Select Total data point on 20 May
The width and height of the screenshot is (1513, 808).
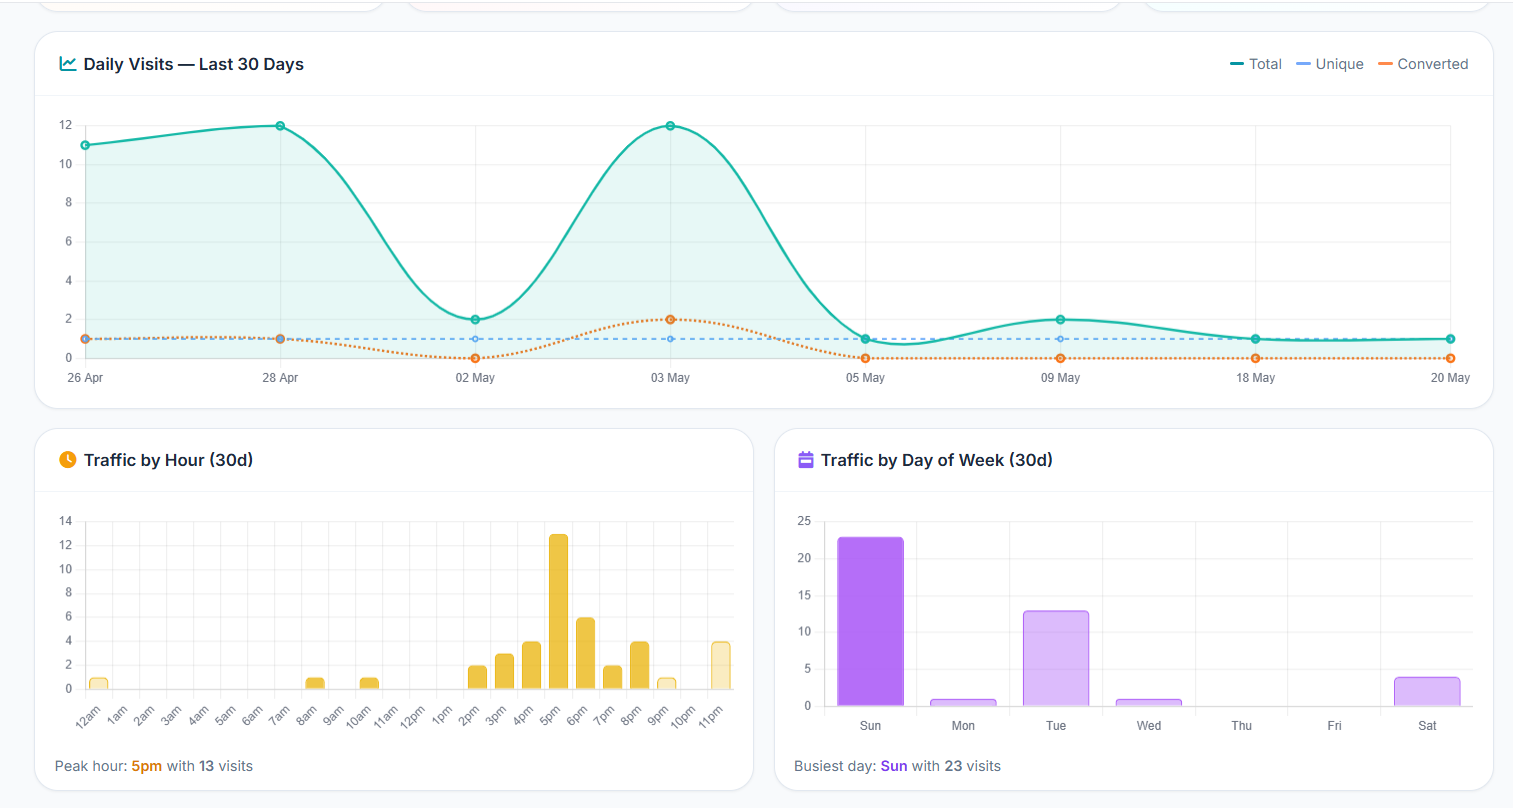click(1450, 339)
